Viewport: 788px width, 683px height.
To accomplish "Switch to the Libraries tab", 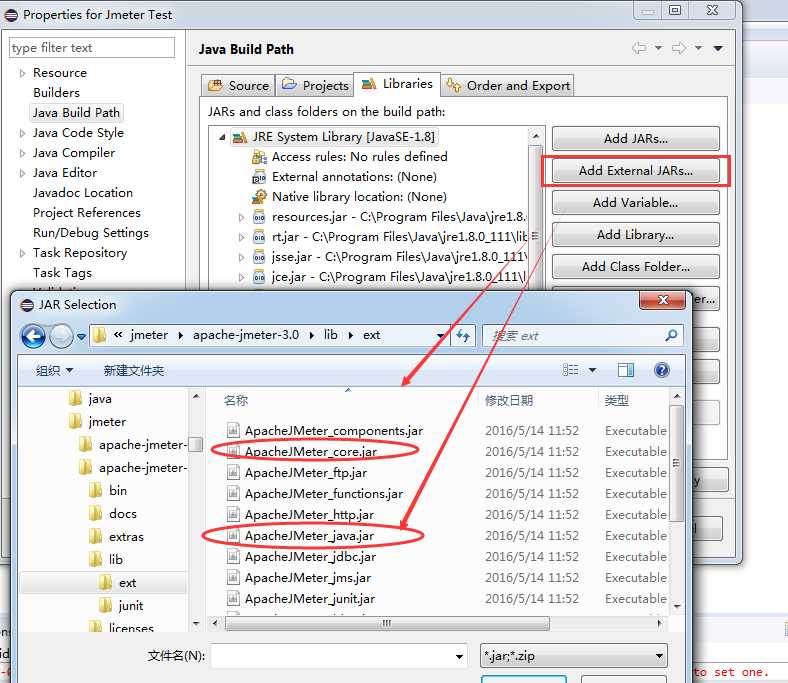I will point(397,84).
